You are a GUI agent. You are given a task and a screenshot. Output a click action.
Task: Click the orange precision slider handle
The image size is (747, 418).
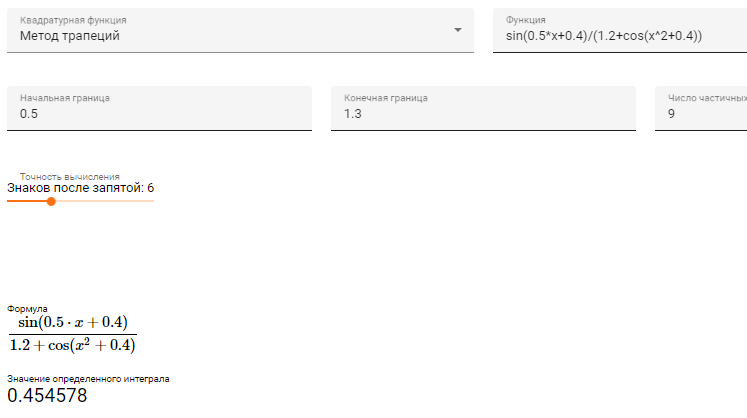[51, 201]
